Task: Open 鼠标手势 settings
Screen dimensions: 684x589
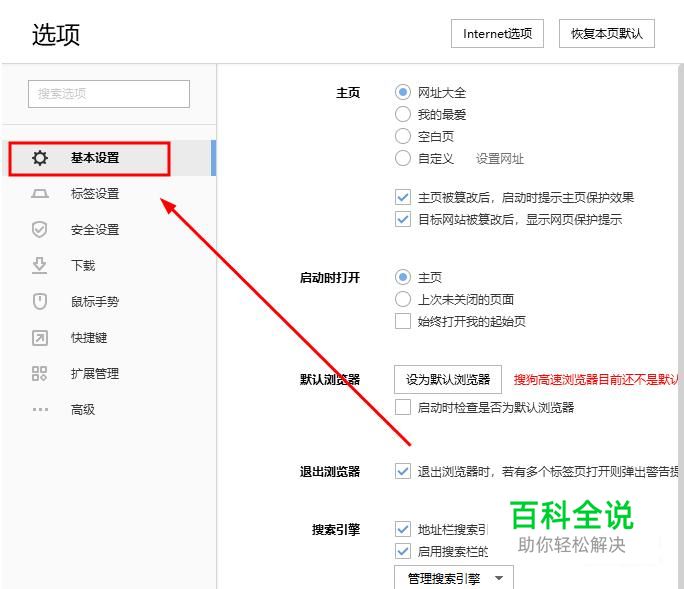Action: pyautogui.click(x=108, y=301)
